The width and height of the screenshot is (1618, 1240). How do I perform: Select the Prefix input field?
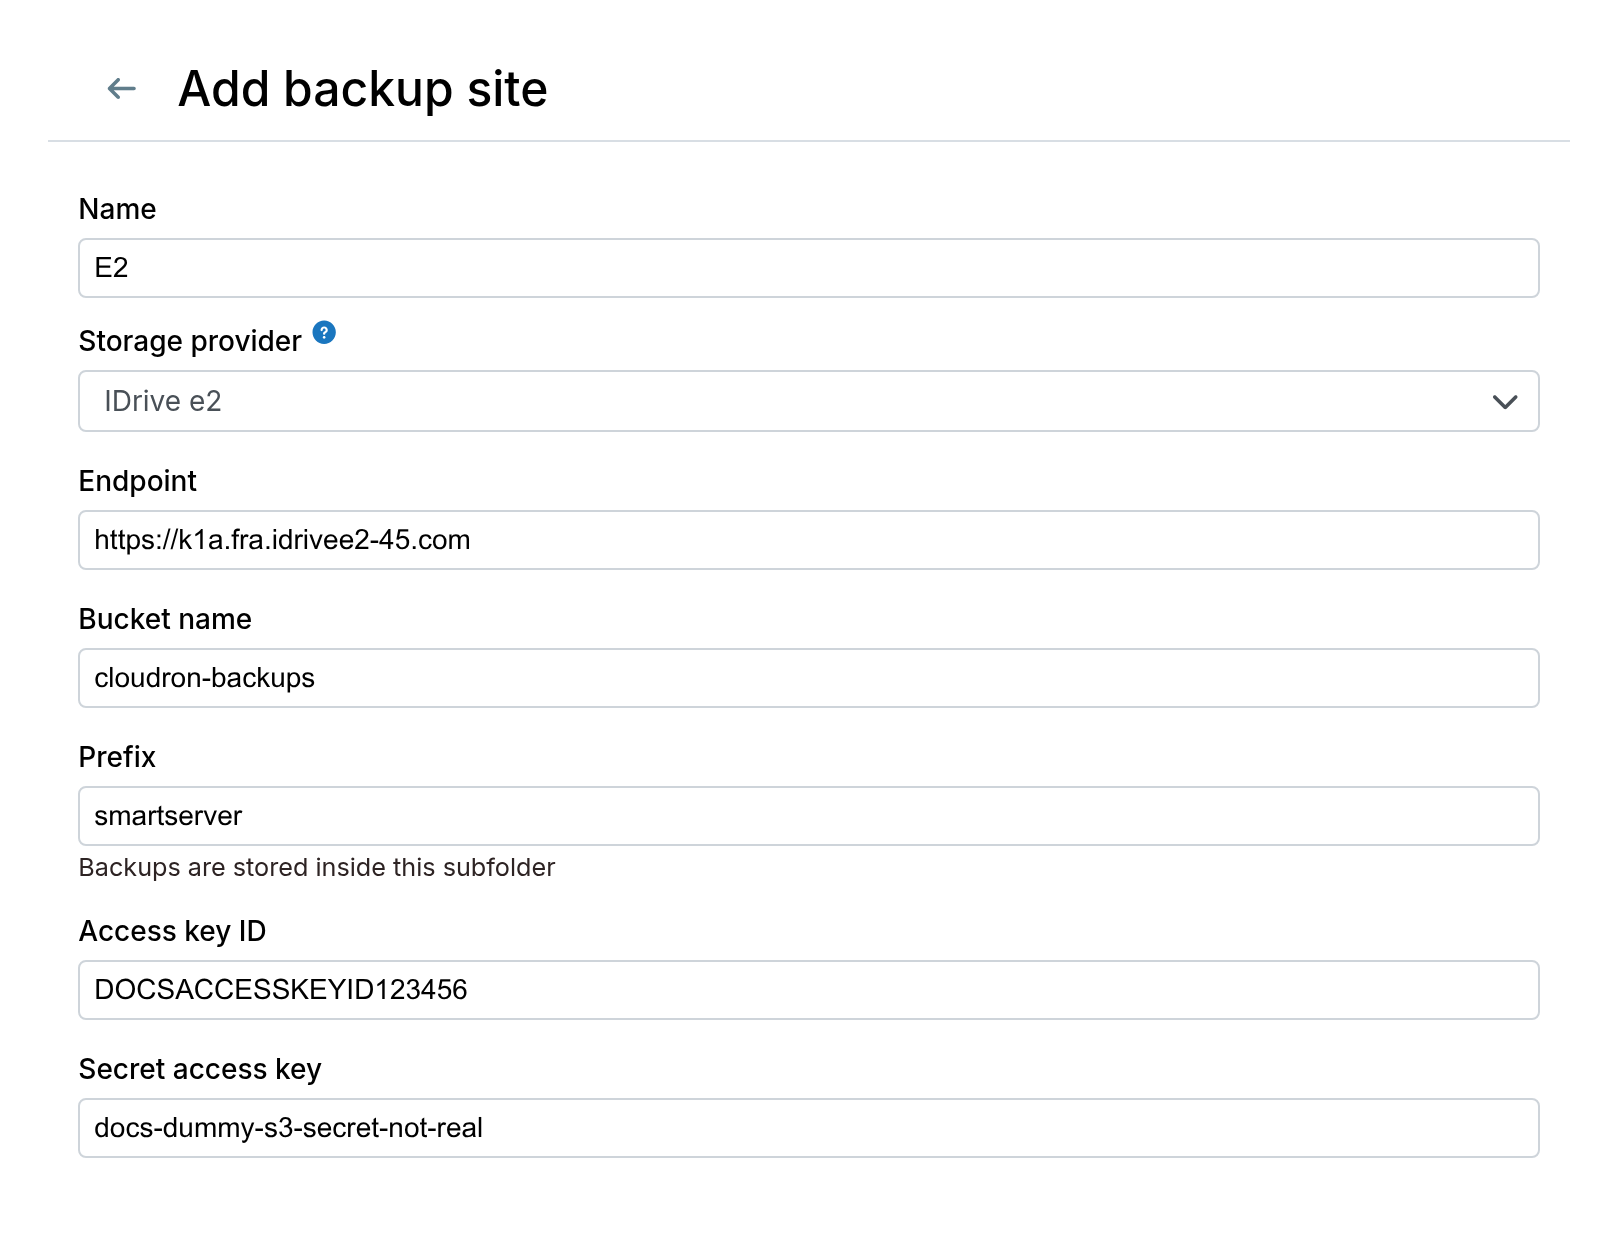tap(808, 816)
